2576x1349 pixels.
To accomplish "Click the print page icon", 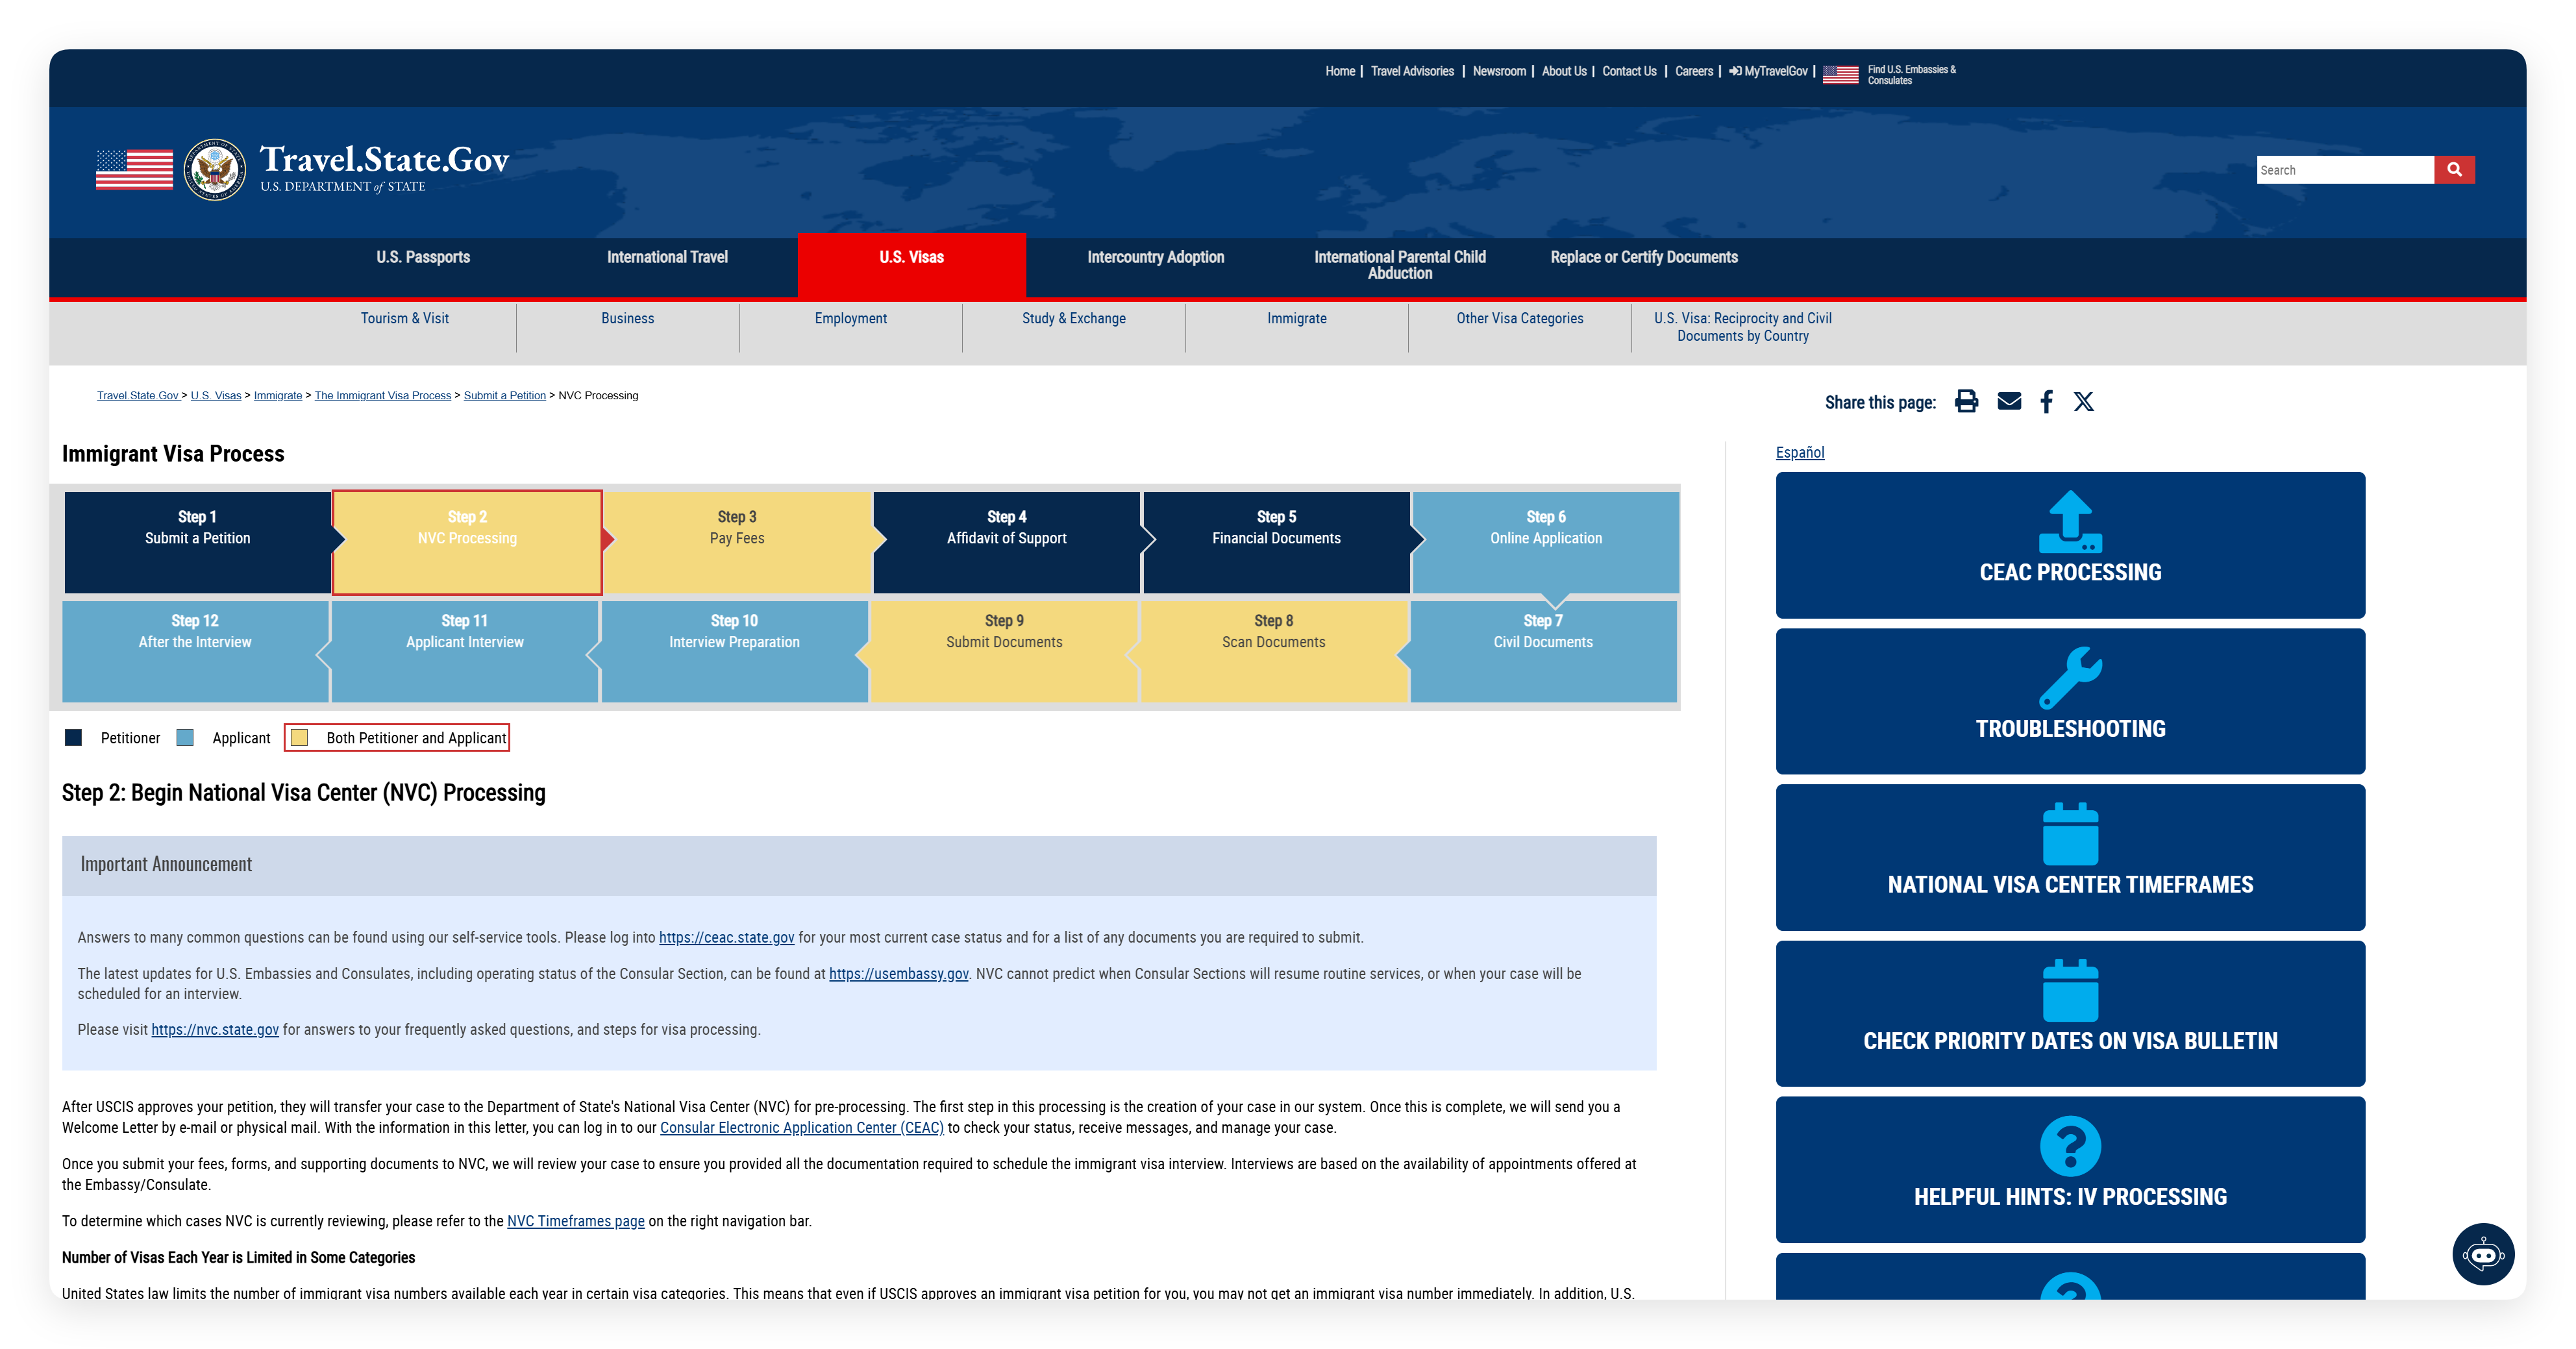I will [1966, 402].
